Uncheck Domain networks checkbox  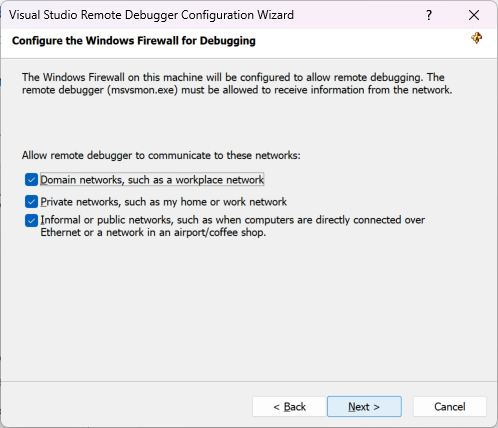click(31, 180)
